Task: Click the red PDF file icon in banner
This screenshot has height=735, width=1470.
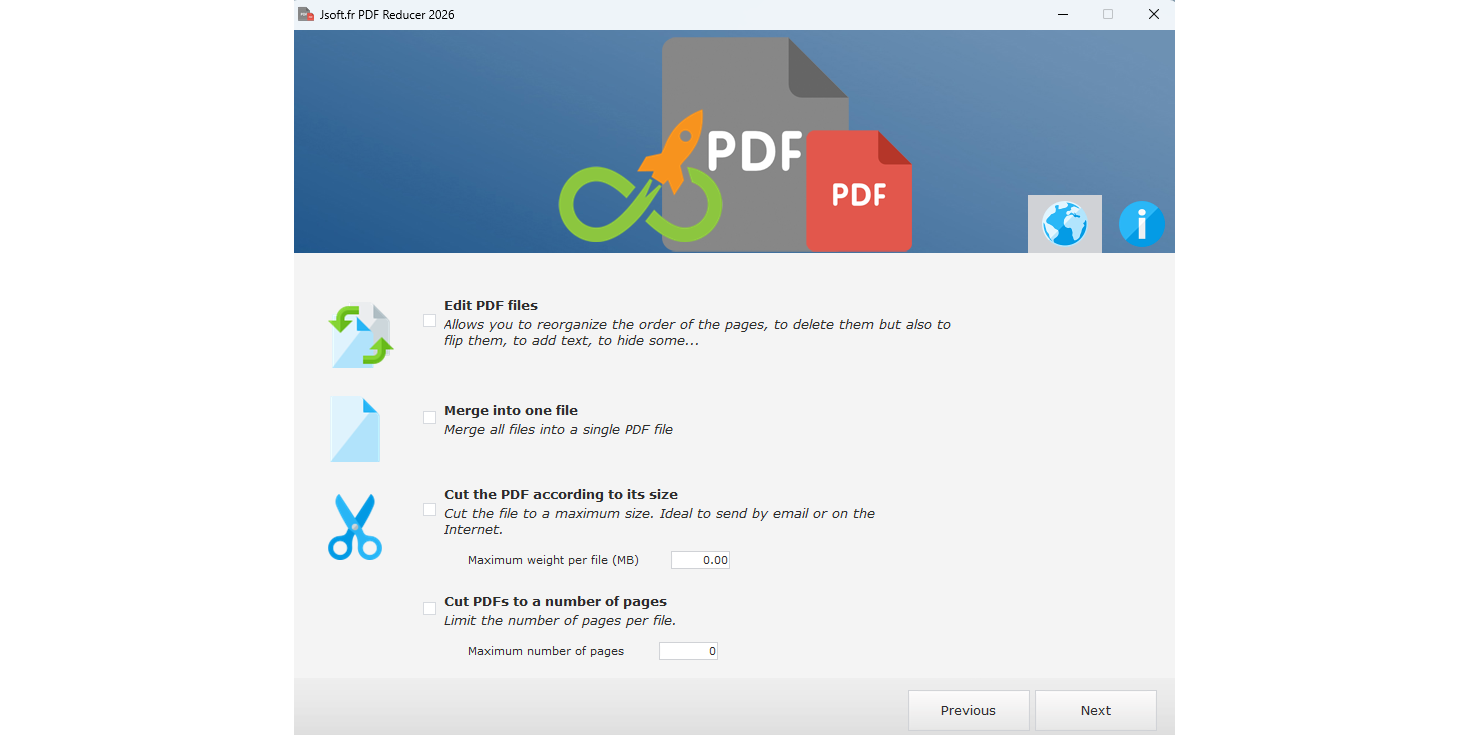Action: click(x=858, y=192)
